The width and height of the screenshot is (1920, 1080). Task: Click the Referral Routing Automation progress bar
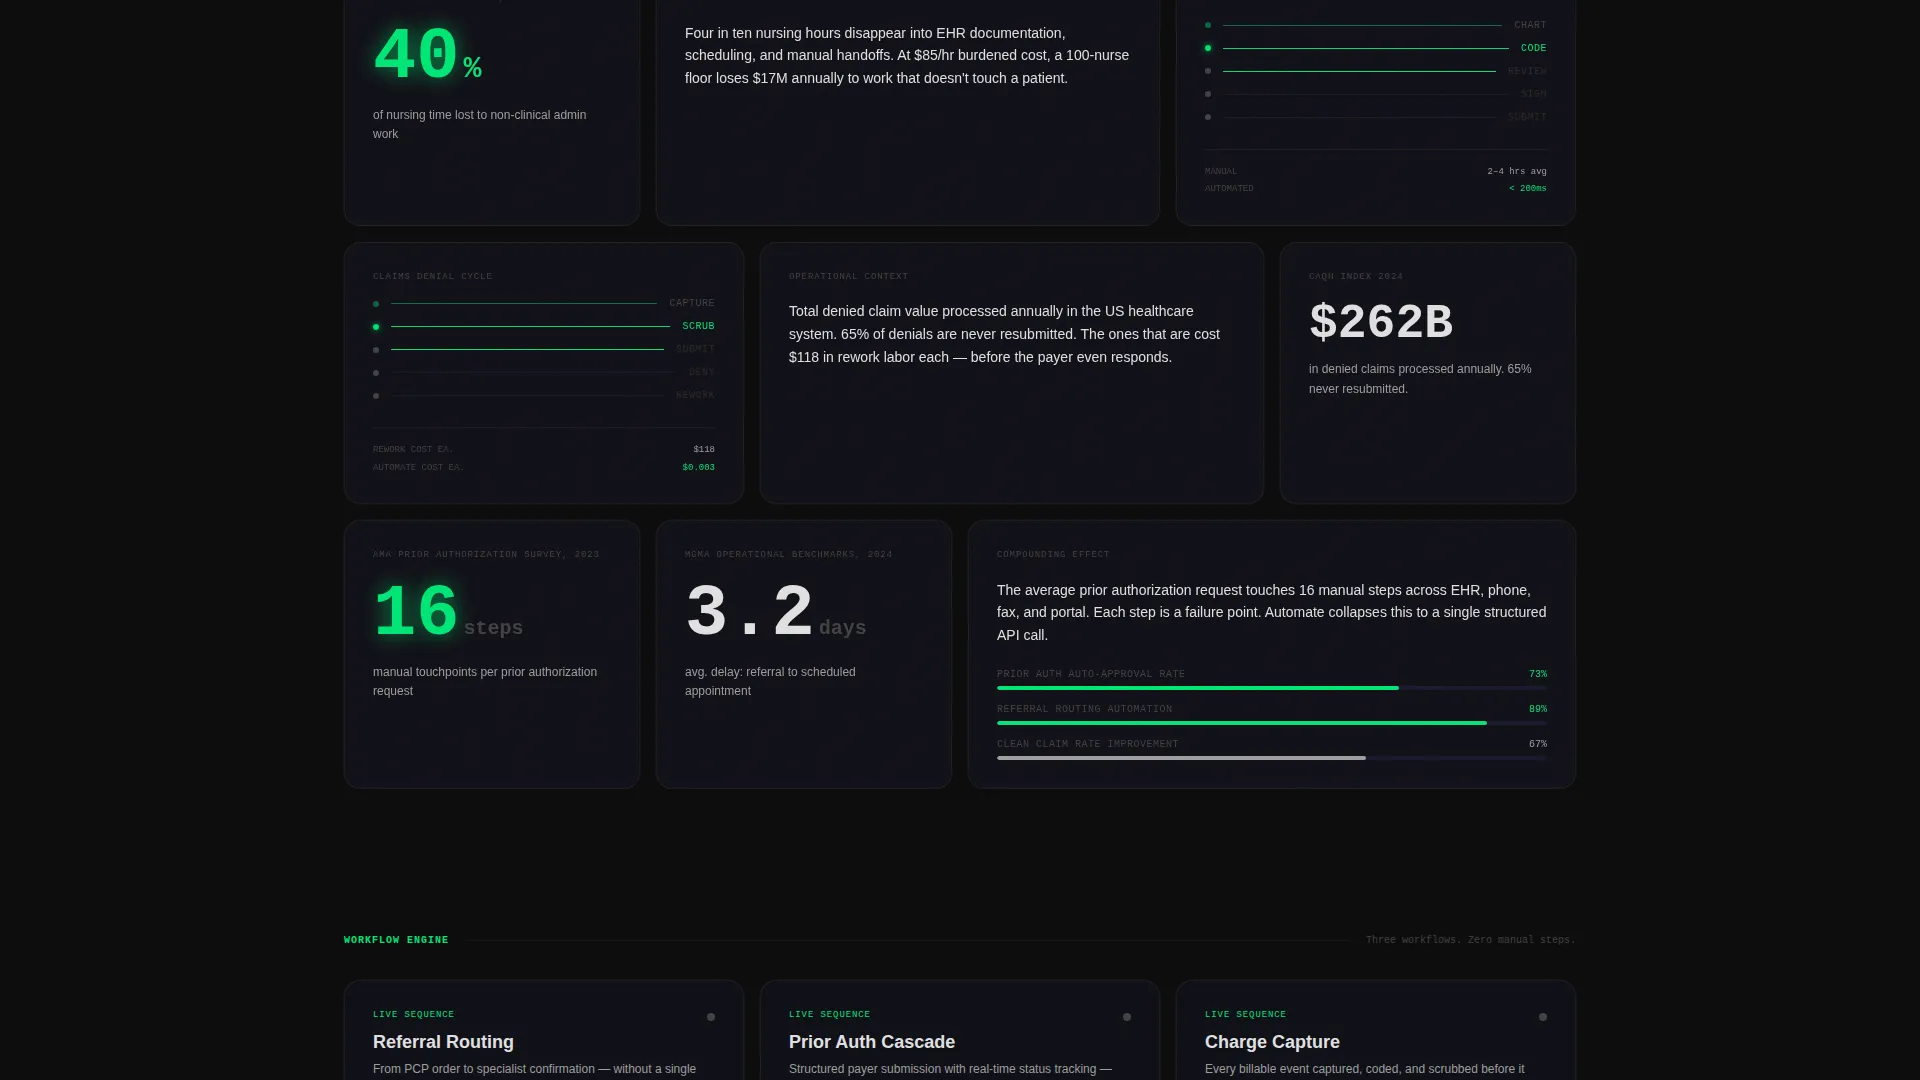pyautogui.click(x=1272, y=723)
